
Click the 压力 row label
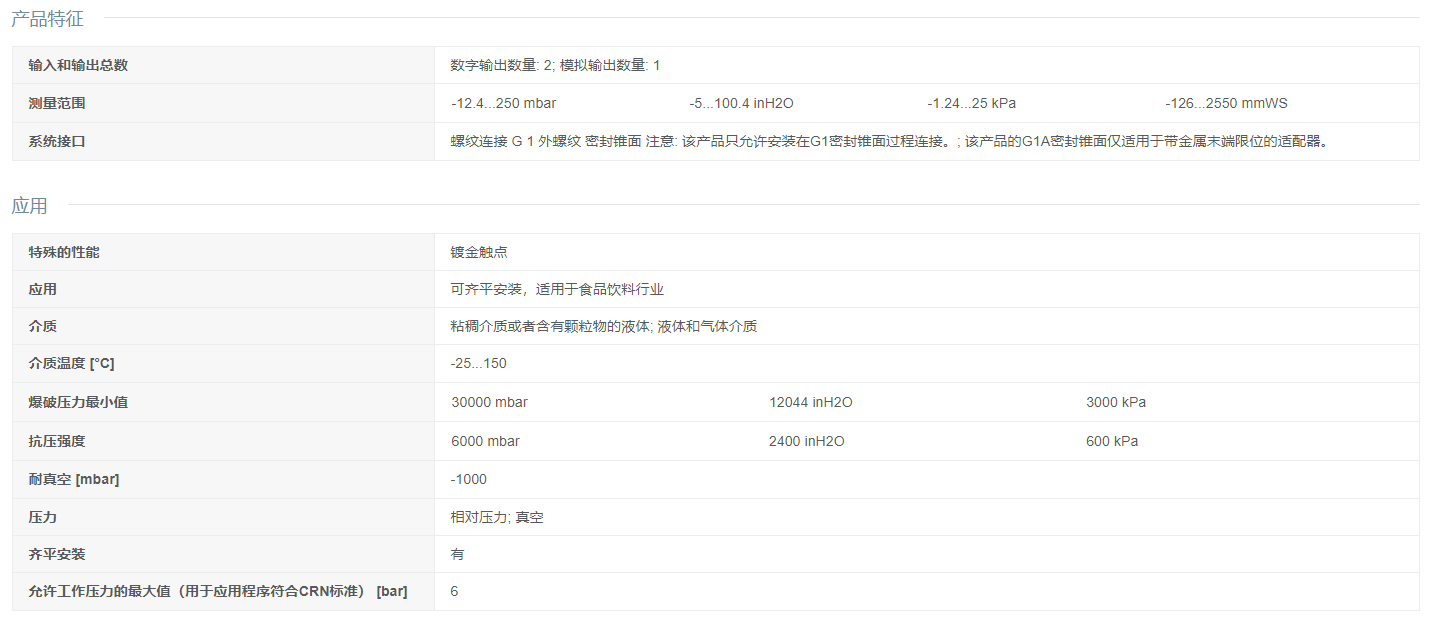[42, 517]
